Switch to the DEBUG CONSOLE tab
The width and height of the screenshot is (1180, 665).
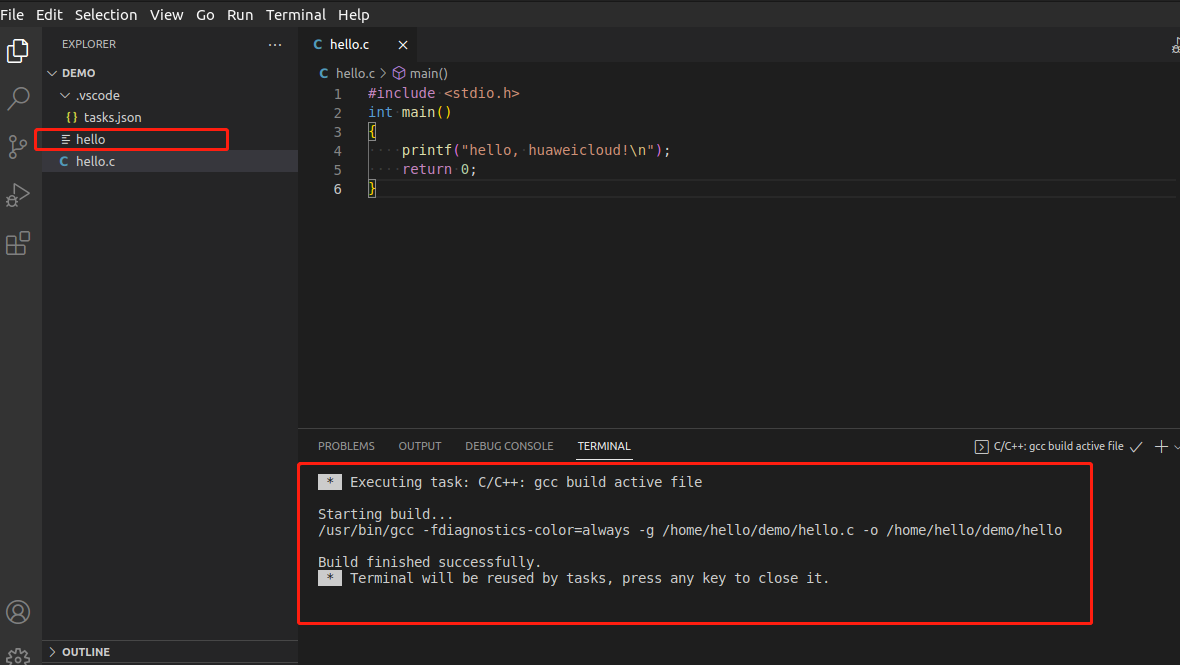tap(509, 446)
